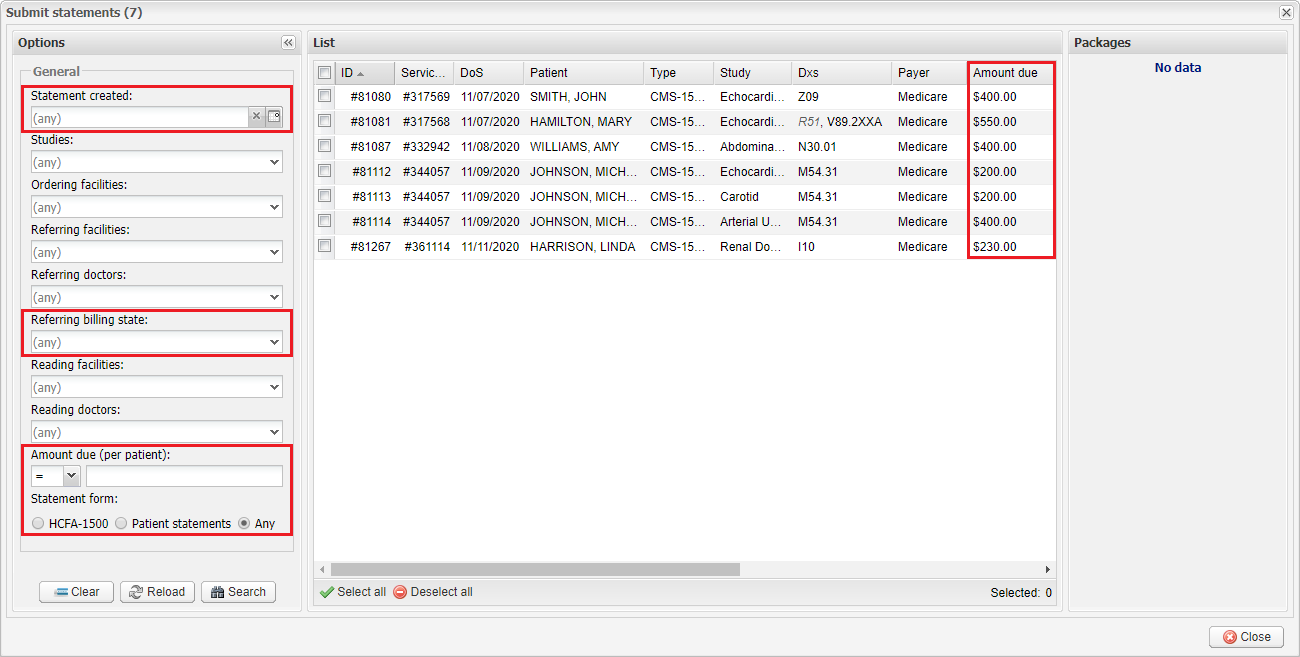
Task: Click the Search button
Action: (238, 591)
